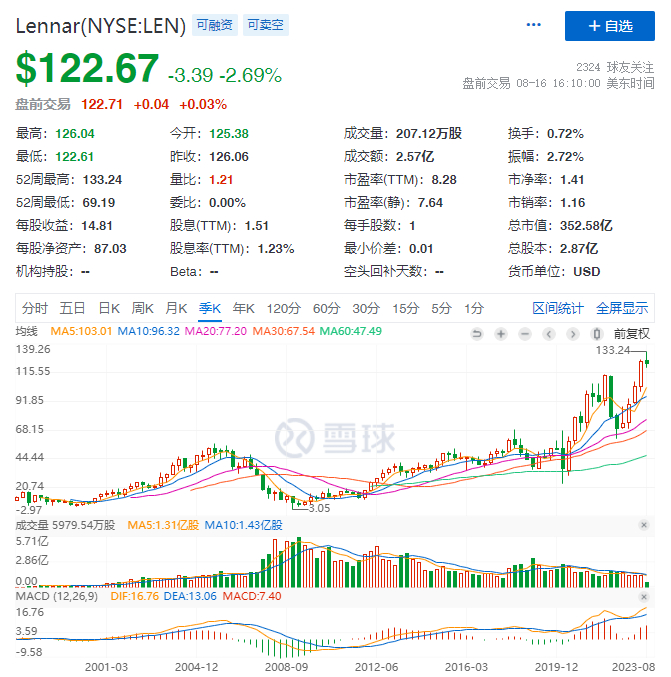Viewport: 671px width, 677px height.
Task: Click the MA5:103.01 moving average label
Action: tap(81, 331)
